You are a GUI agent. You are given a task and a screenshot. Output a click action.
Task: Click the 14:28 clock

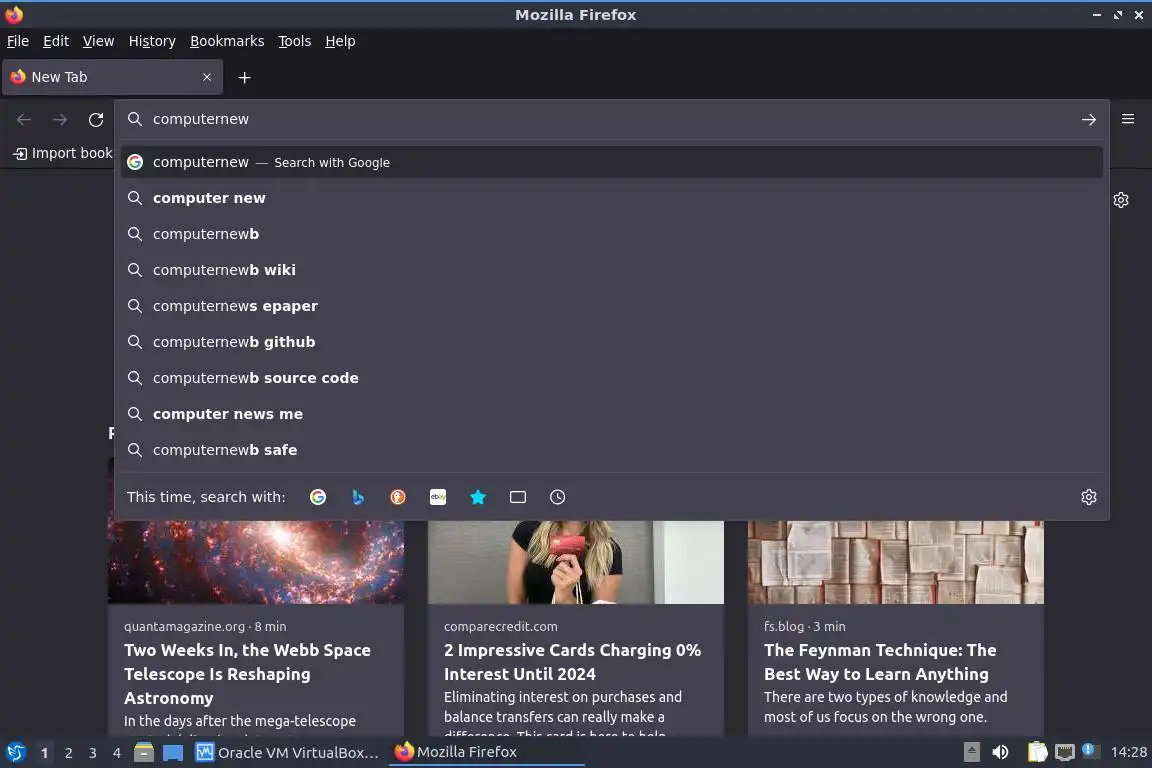click(x=1128, y=752)
